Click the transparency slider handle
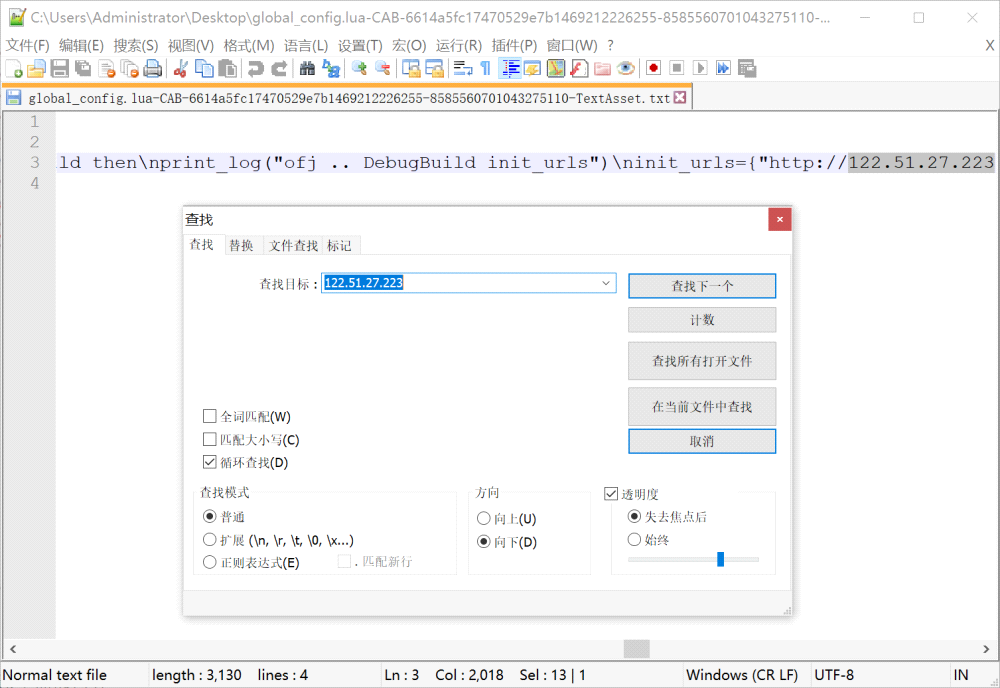Screen dimensions: 1000x688 (720, 559)
